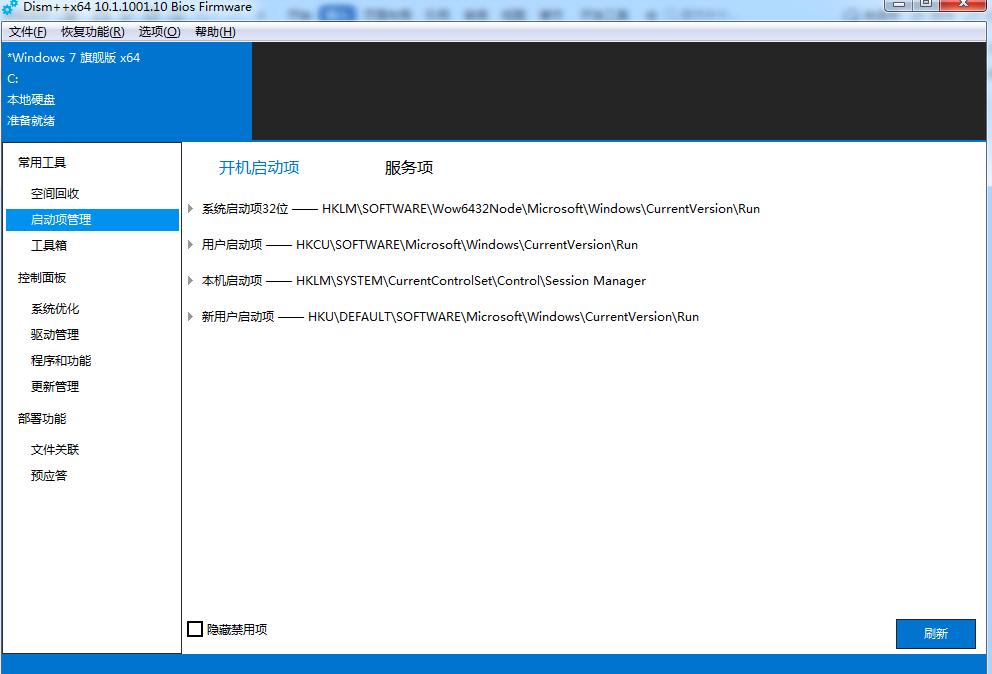Click the 刷新 button
Viewport: 992px width, 674px height.
936,633
